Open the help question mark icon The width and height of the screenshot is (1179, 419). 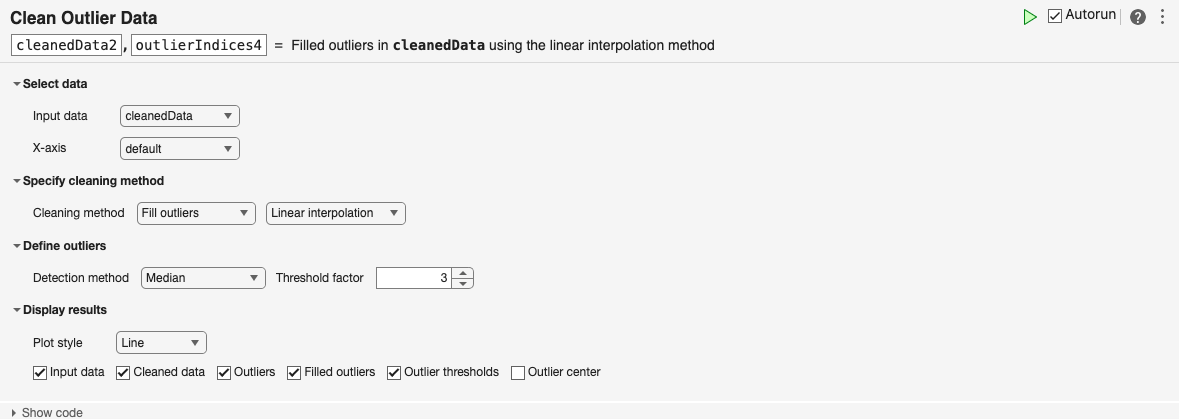[1138, 17]
